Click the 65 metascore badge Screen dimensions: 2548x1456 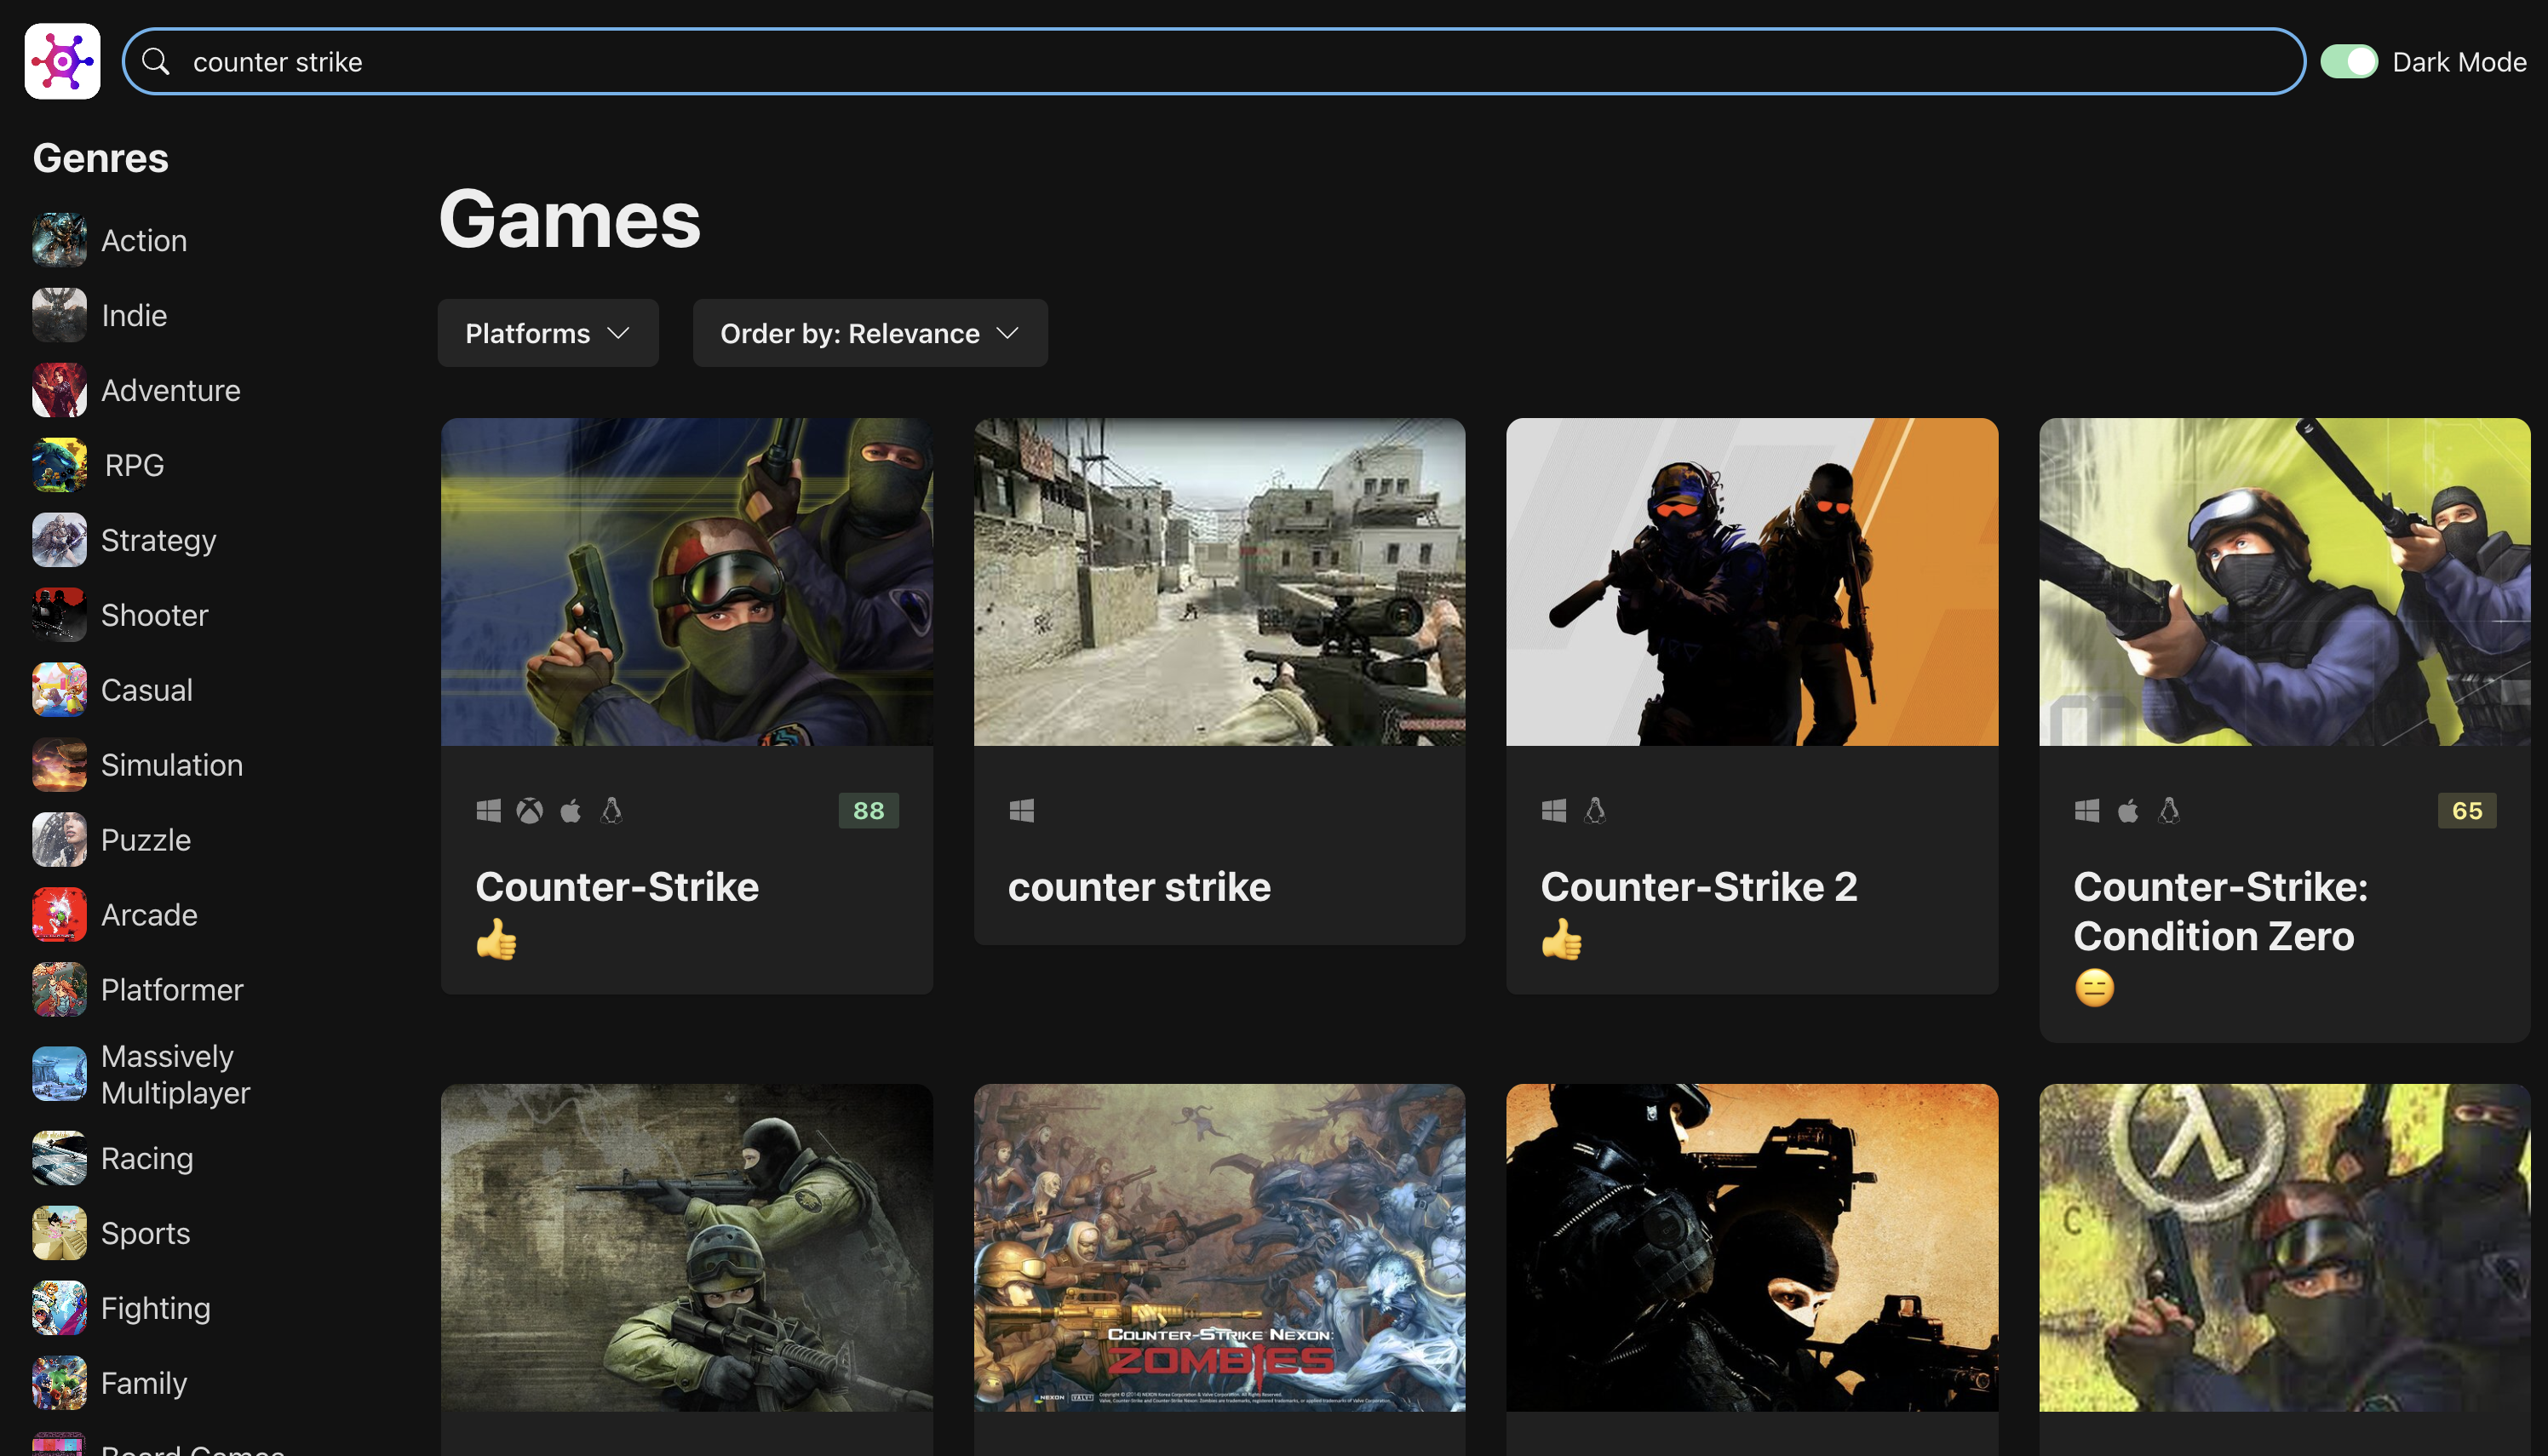[x=2466, y=810]
